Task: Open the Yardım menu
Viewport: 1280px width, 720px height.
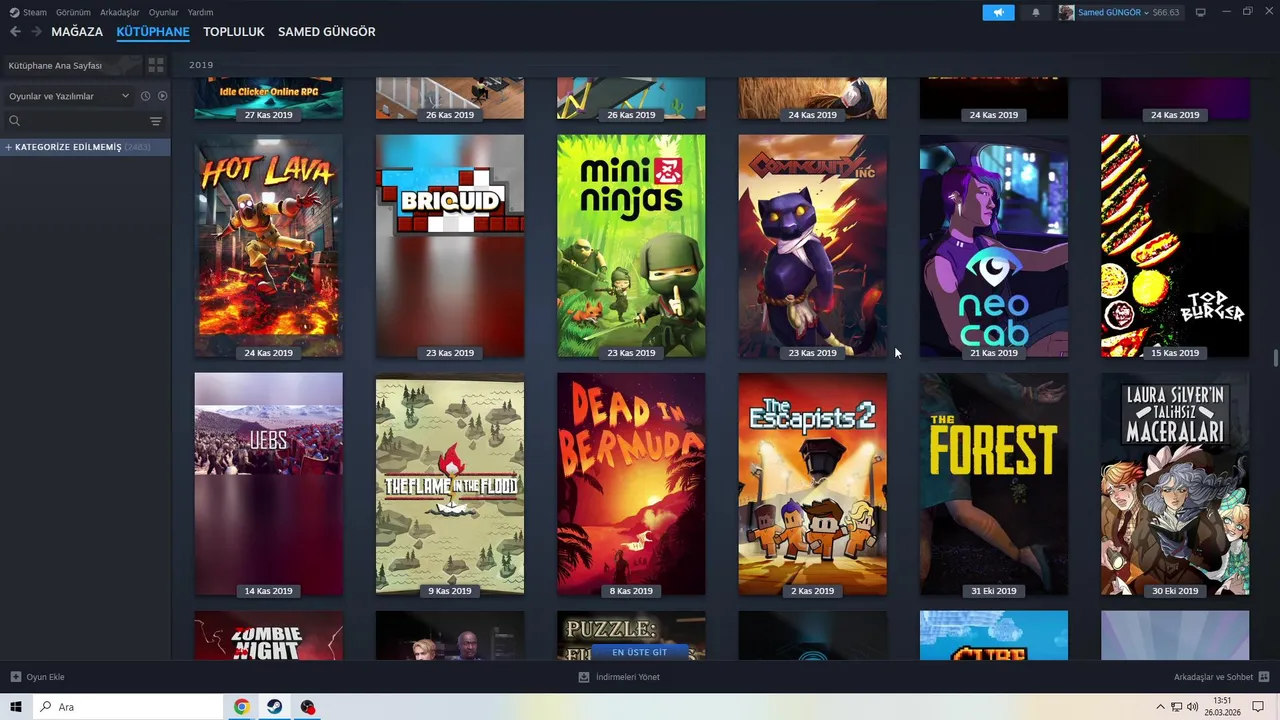Action: click(200, 12)
